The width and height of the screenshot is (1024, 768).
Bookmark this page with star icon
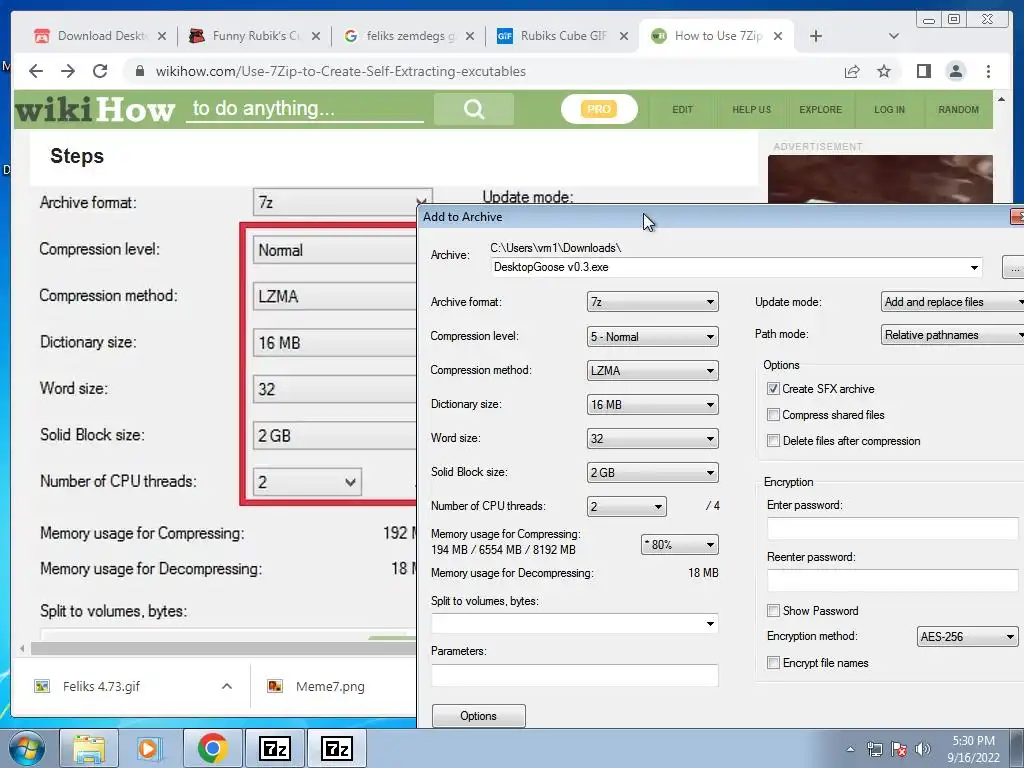[884, 71]
